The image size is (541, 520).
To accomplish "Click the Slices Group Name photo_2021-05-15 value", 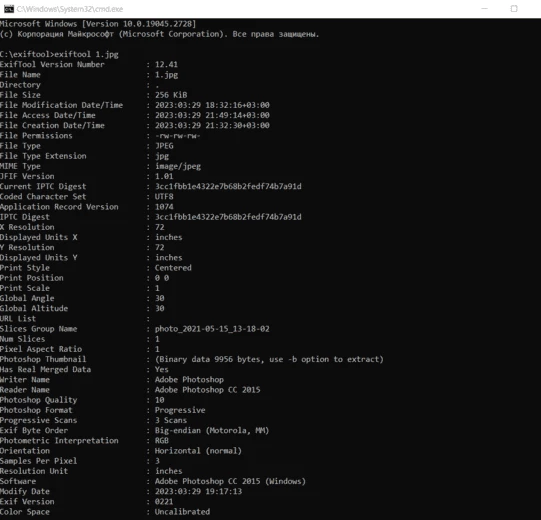I will pyautogui.click(x=212, y=329).
